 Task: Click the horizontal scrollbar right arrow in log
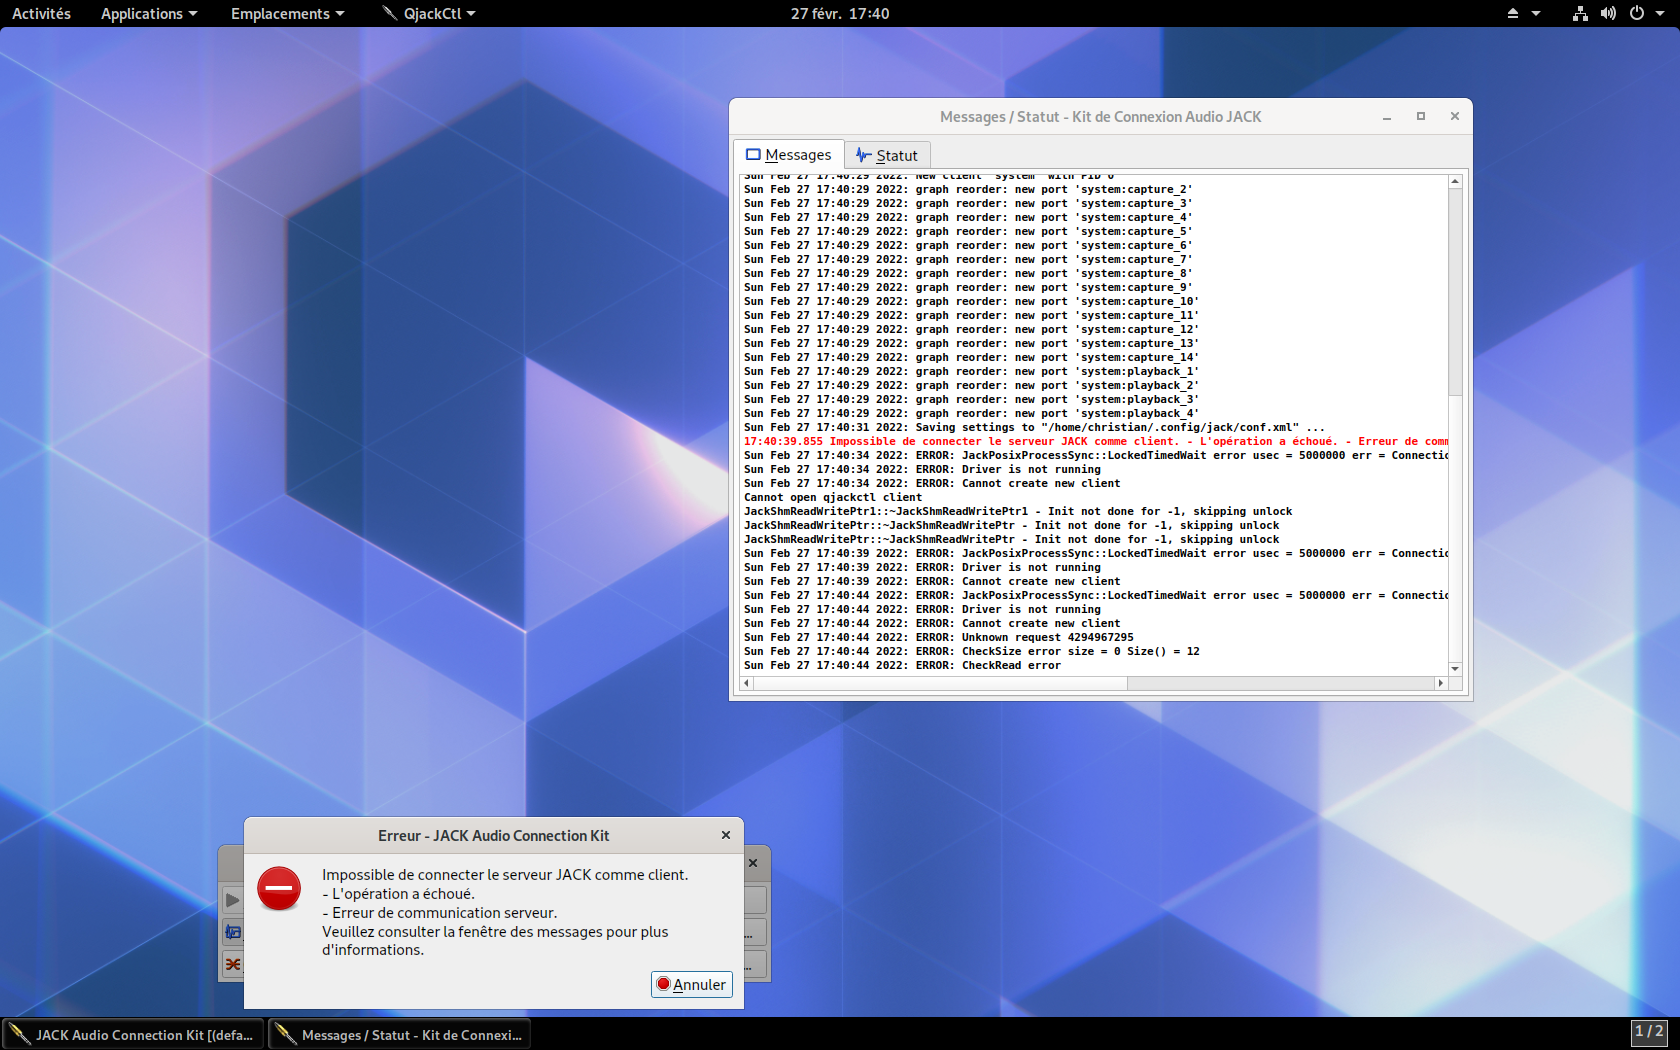coord(1440,683)
